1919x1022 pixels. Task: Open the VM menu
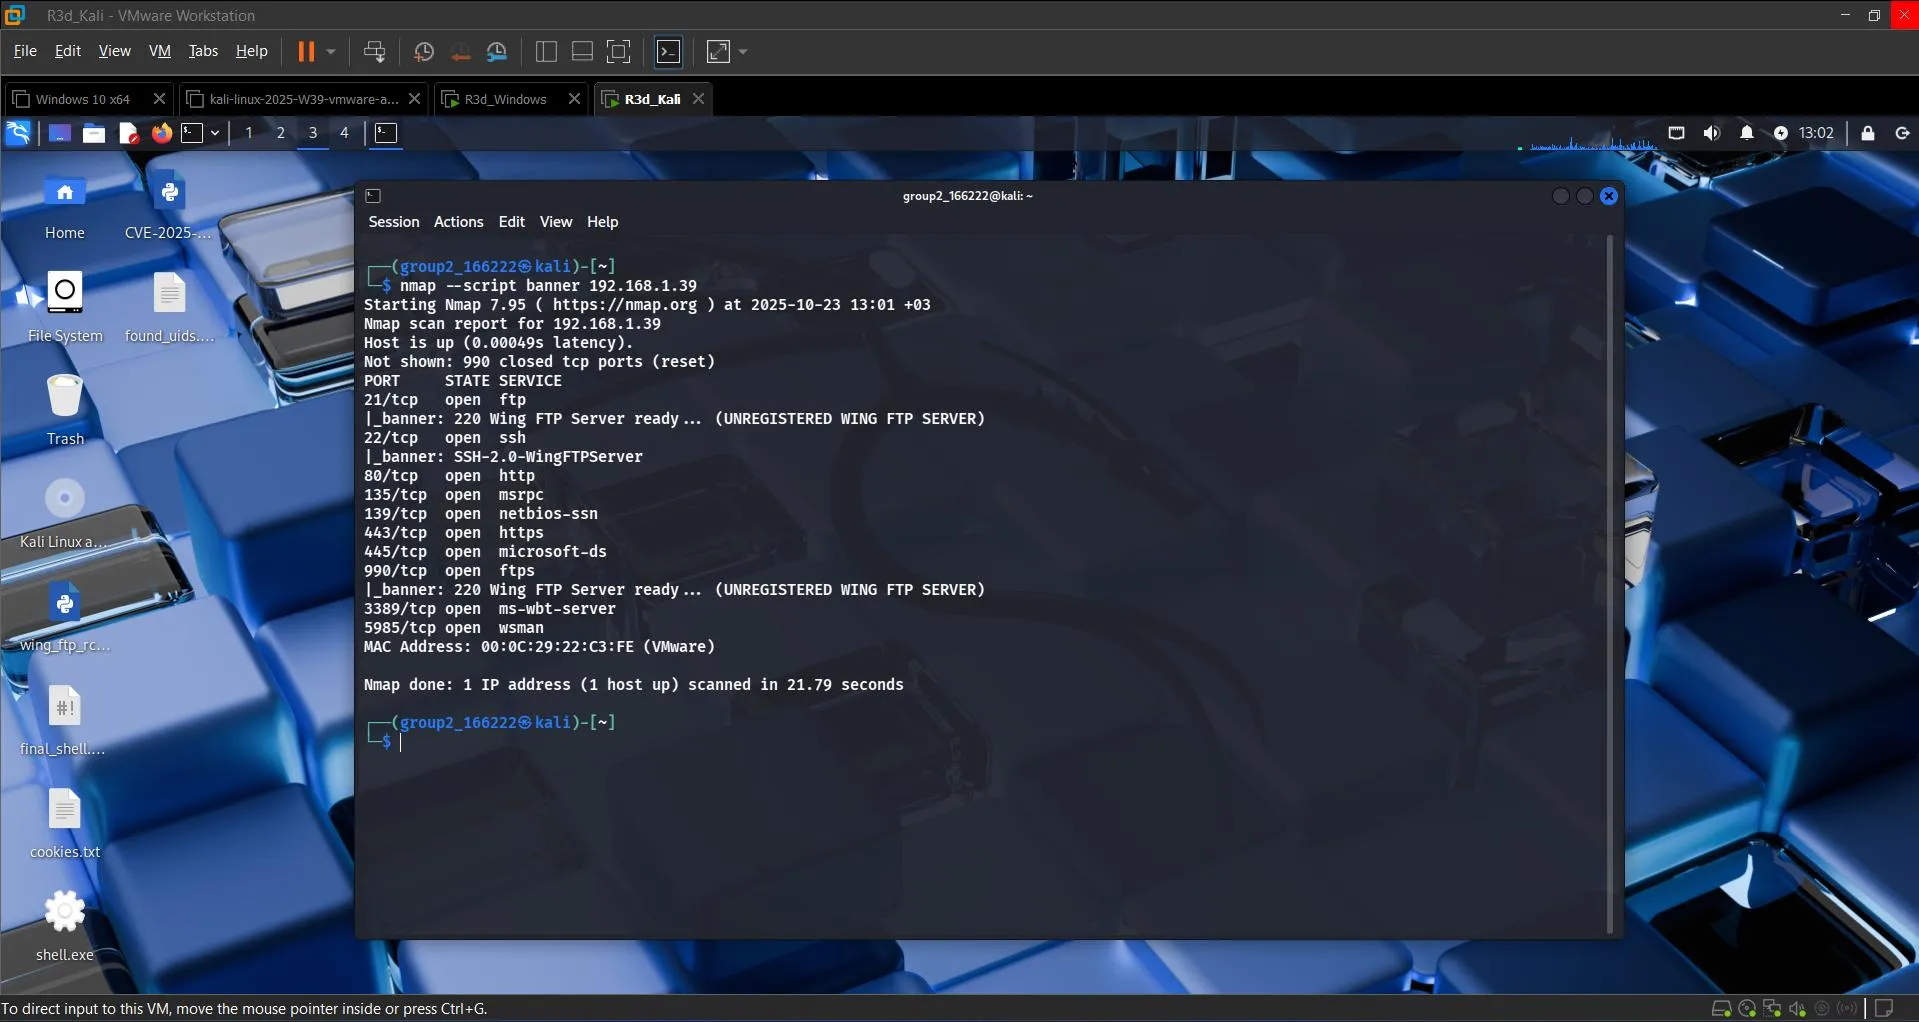click(160, 51)
